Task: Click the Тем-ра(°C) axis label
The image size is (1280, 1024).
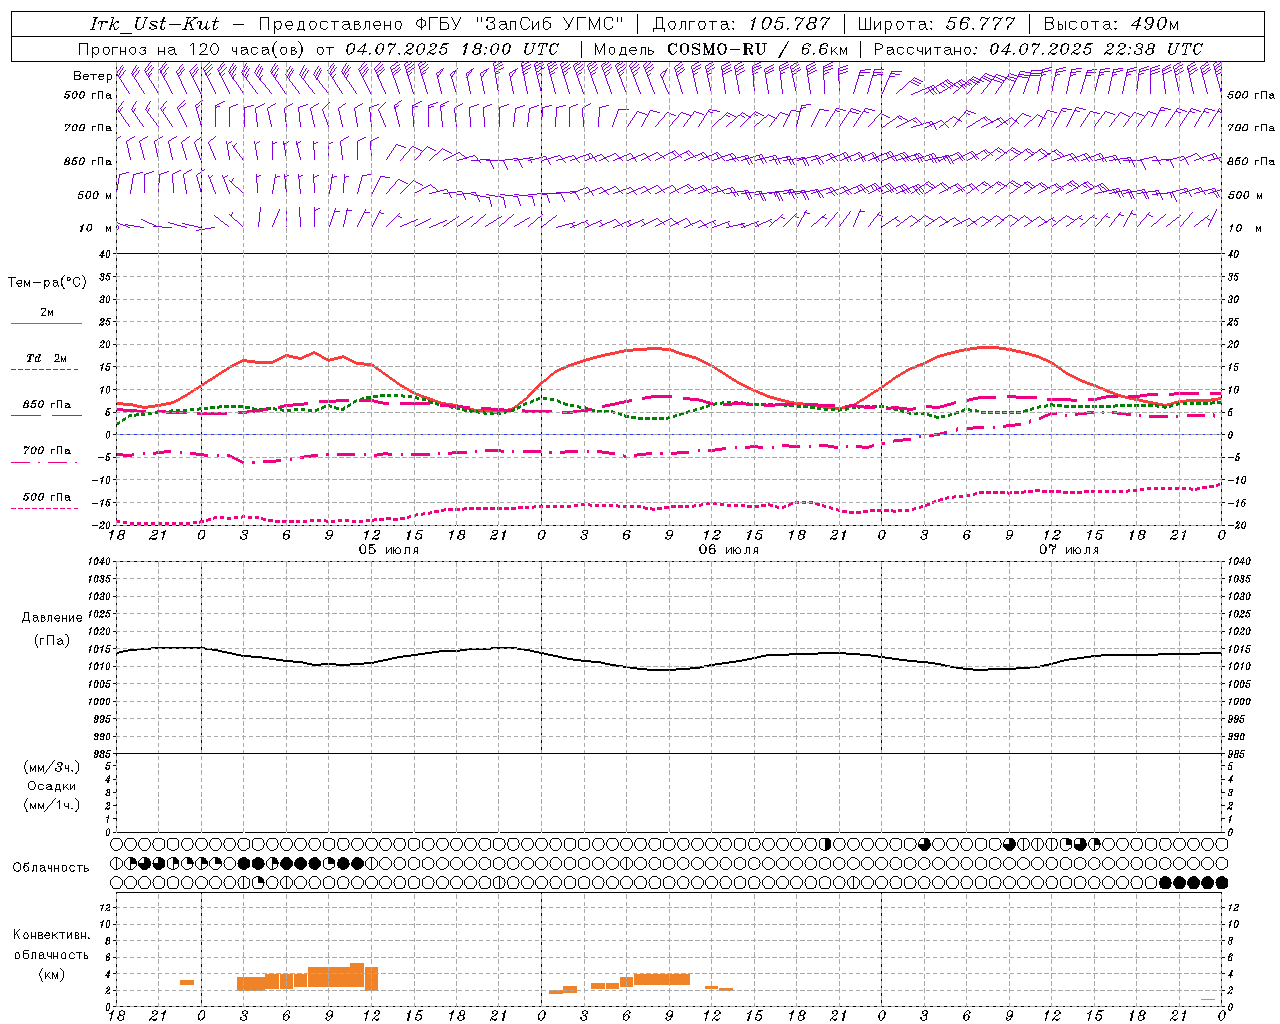Action: (47, 283)
